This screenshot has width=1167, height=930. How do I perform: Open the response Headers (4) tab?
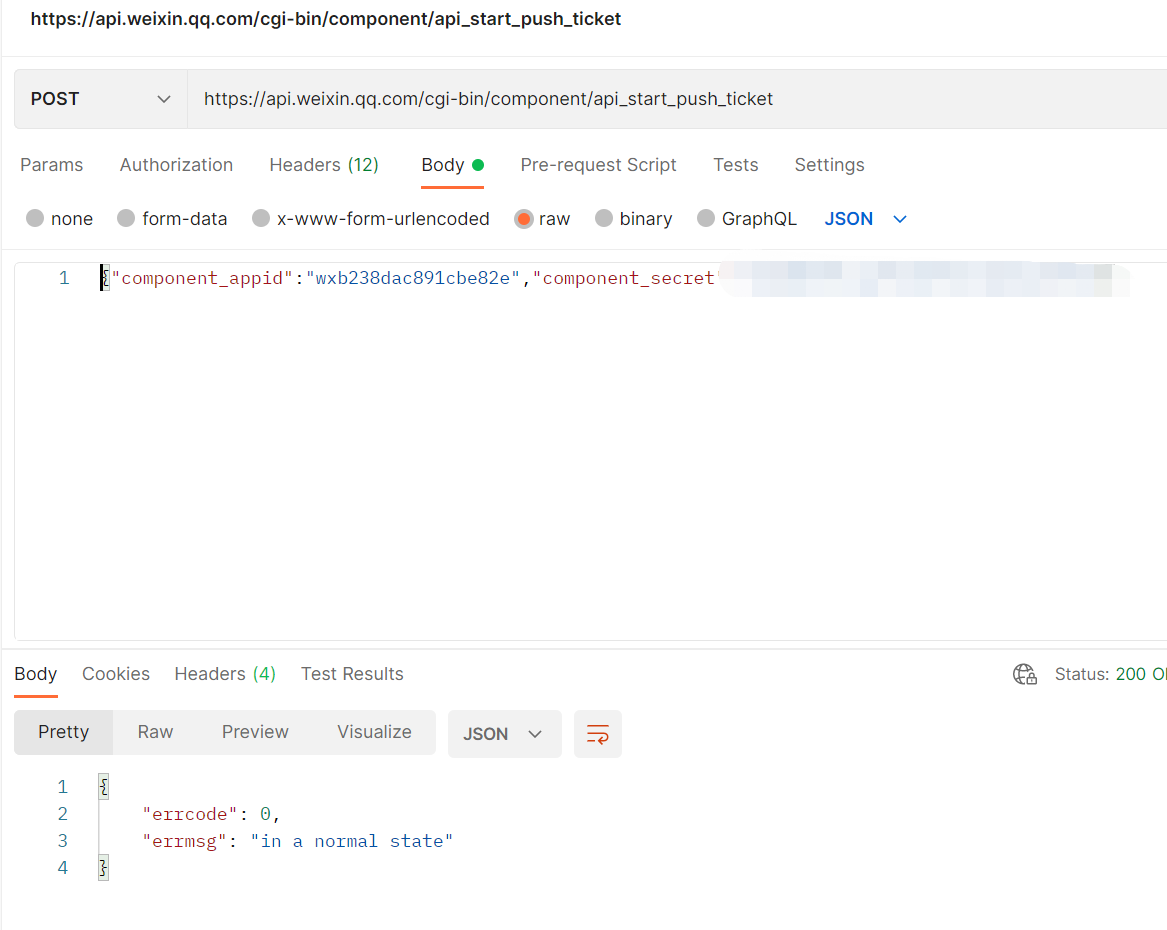point(226,674)
